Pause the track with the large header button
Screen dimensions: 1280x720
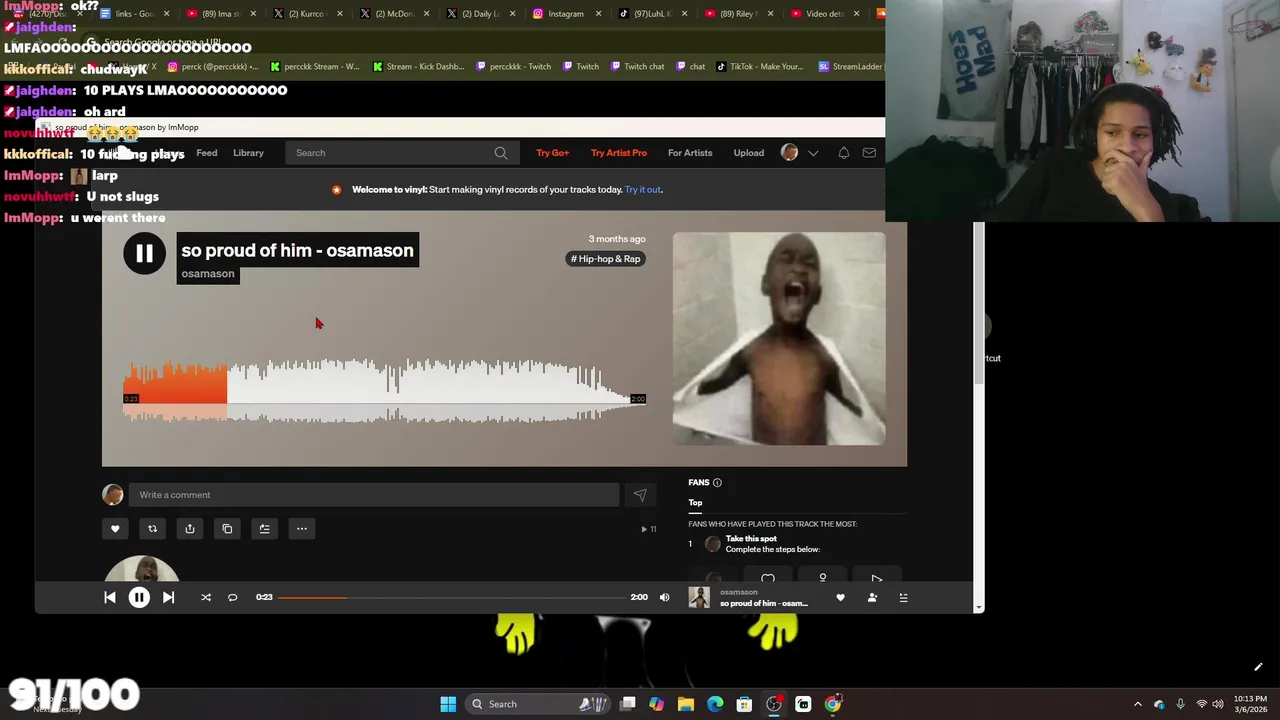tap(144, 253)
